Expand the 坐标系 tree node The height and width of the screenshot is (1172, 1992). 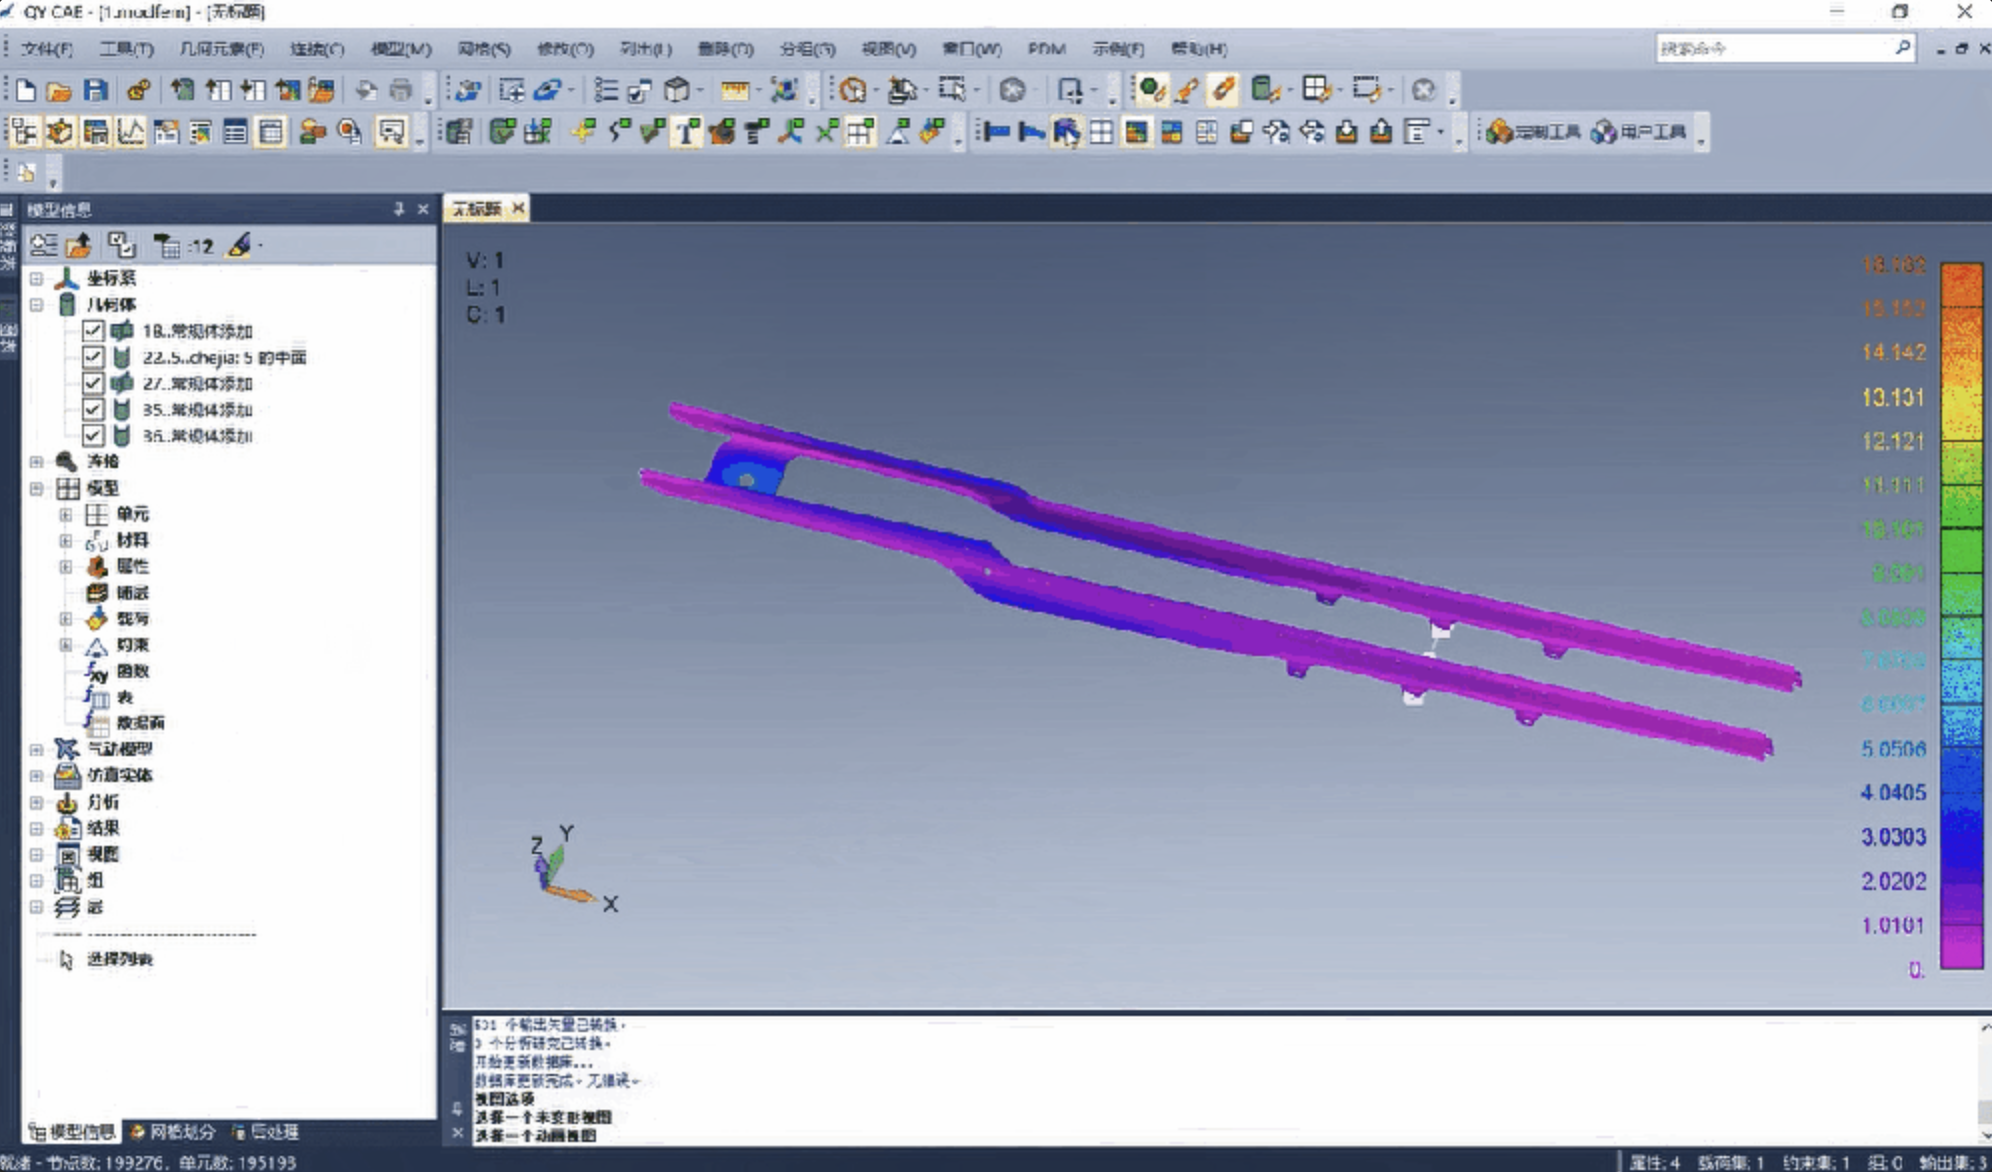pyautogui.click(x=36, y=278)
